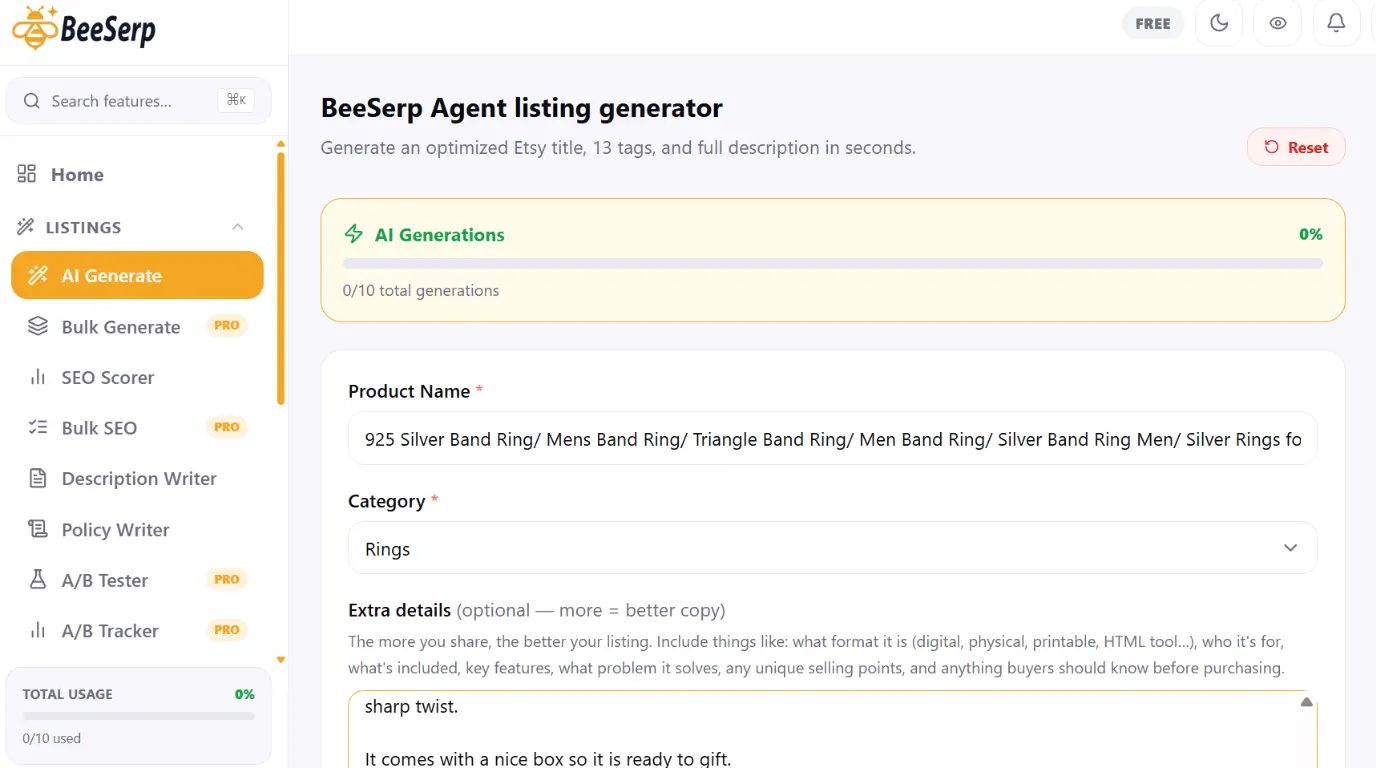This screenshot has height=768, width=1376.
Task: Click PRO badge next to Bulk SEO
Action: [227, 427]
